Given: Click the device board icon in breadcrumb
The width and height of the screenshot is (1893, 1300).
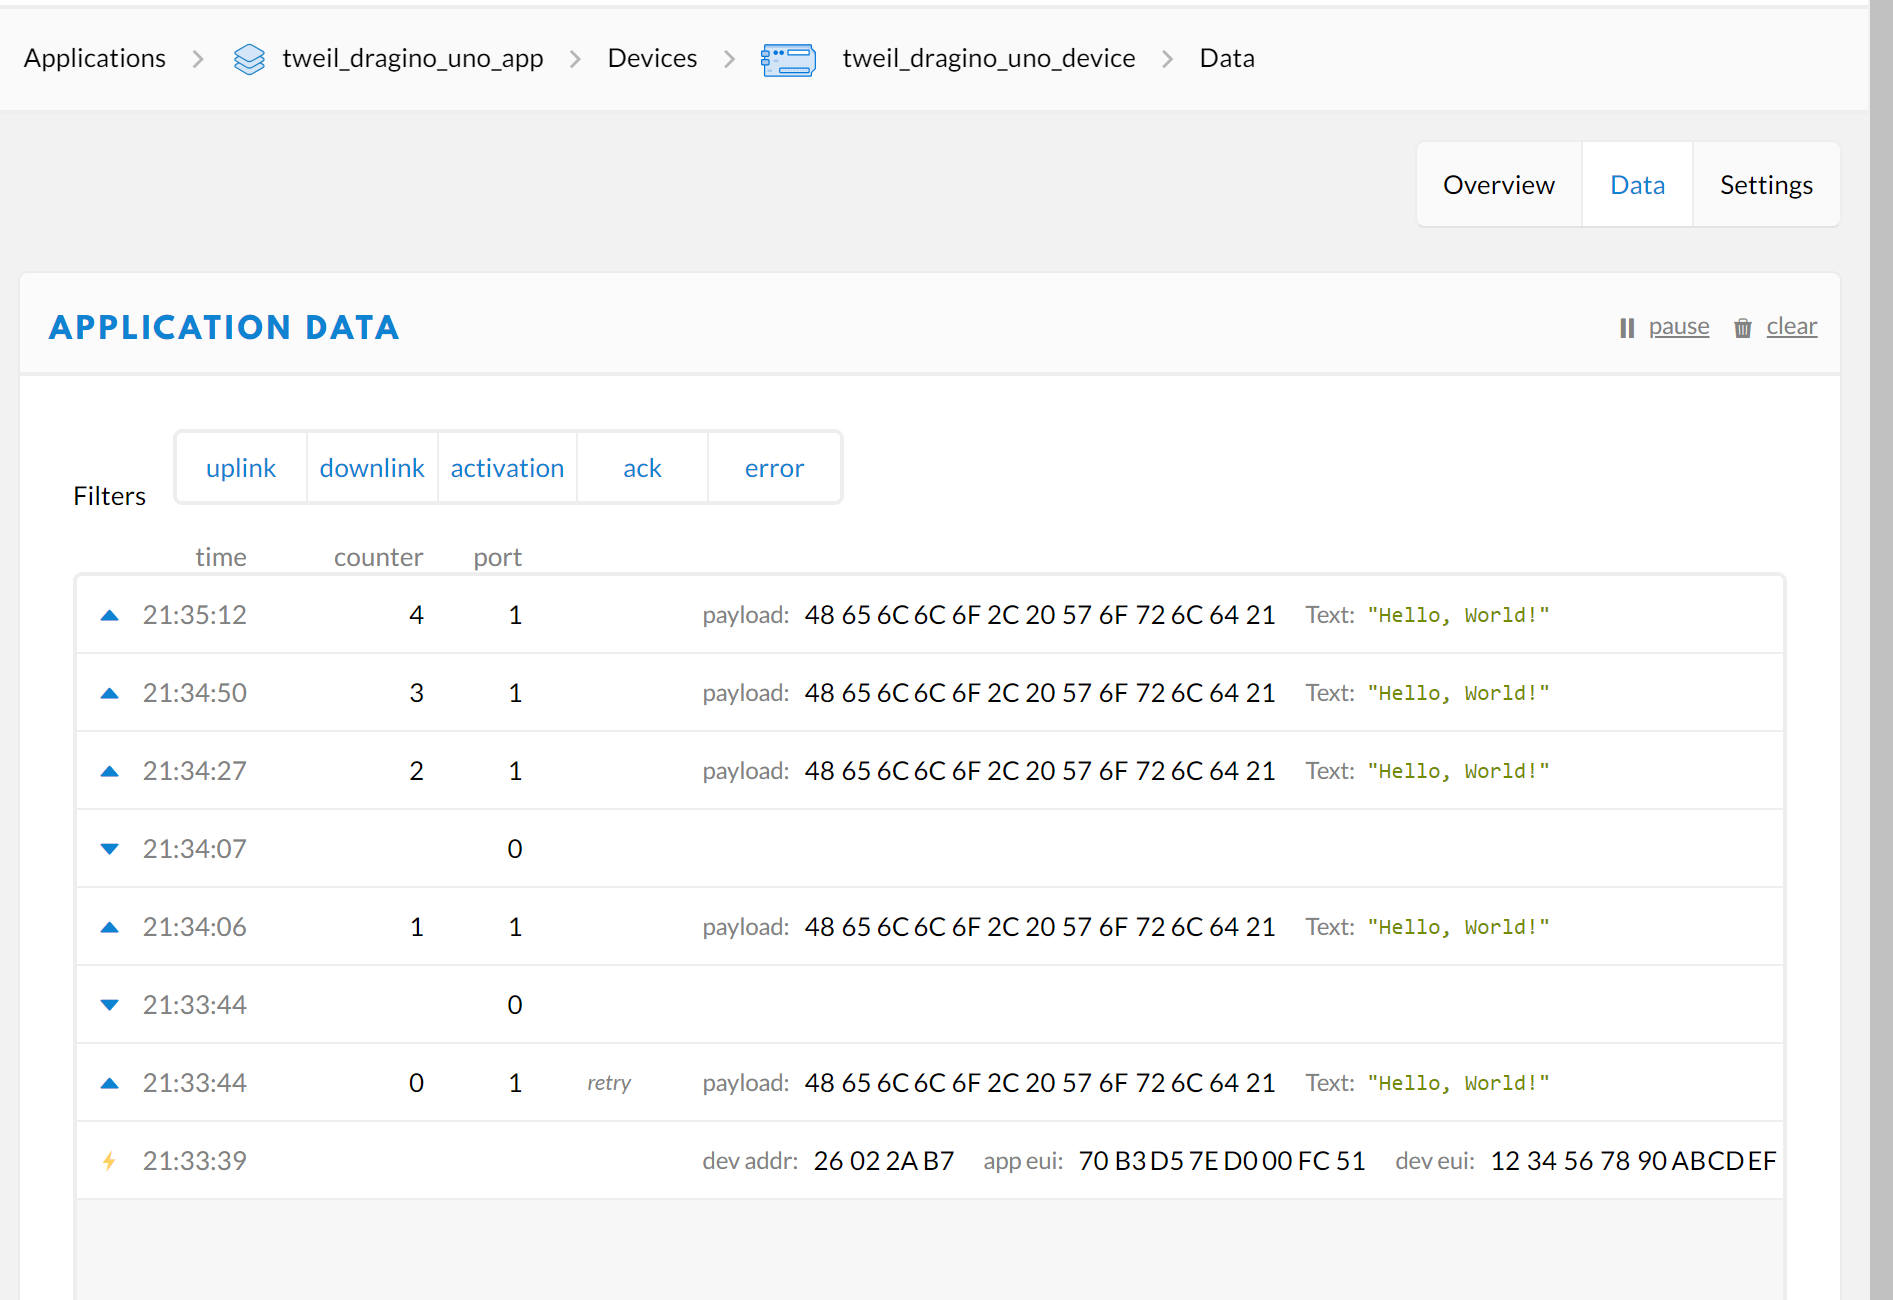Looking at the screenshot, I should (788, 59).
